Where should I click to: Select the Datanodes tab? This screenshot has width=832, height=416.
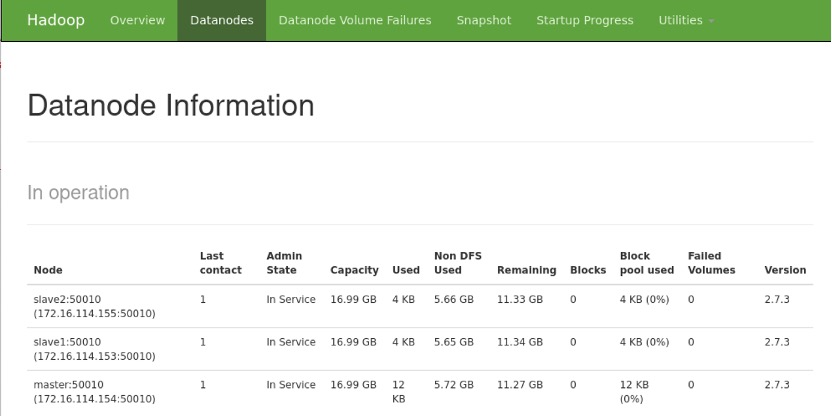tap(221, 20)
